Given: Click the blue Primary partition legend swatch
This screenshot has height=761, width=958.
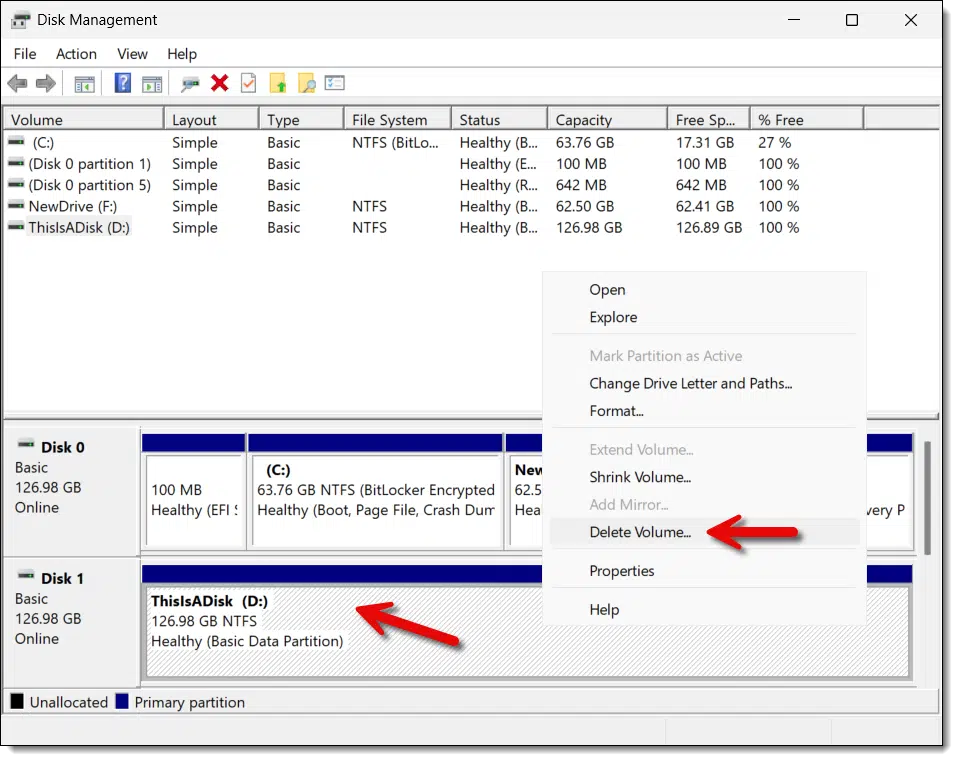Looking at the screenshot, I should pos(122,701).
